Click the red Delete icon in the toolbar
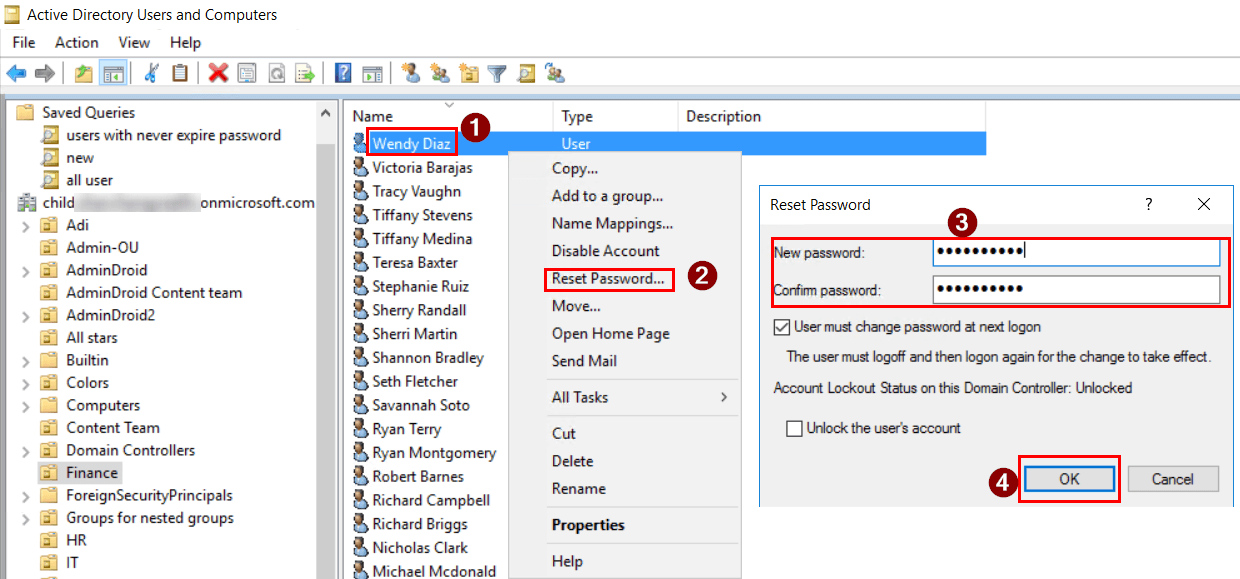 coord(217,72)
